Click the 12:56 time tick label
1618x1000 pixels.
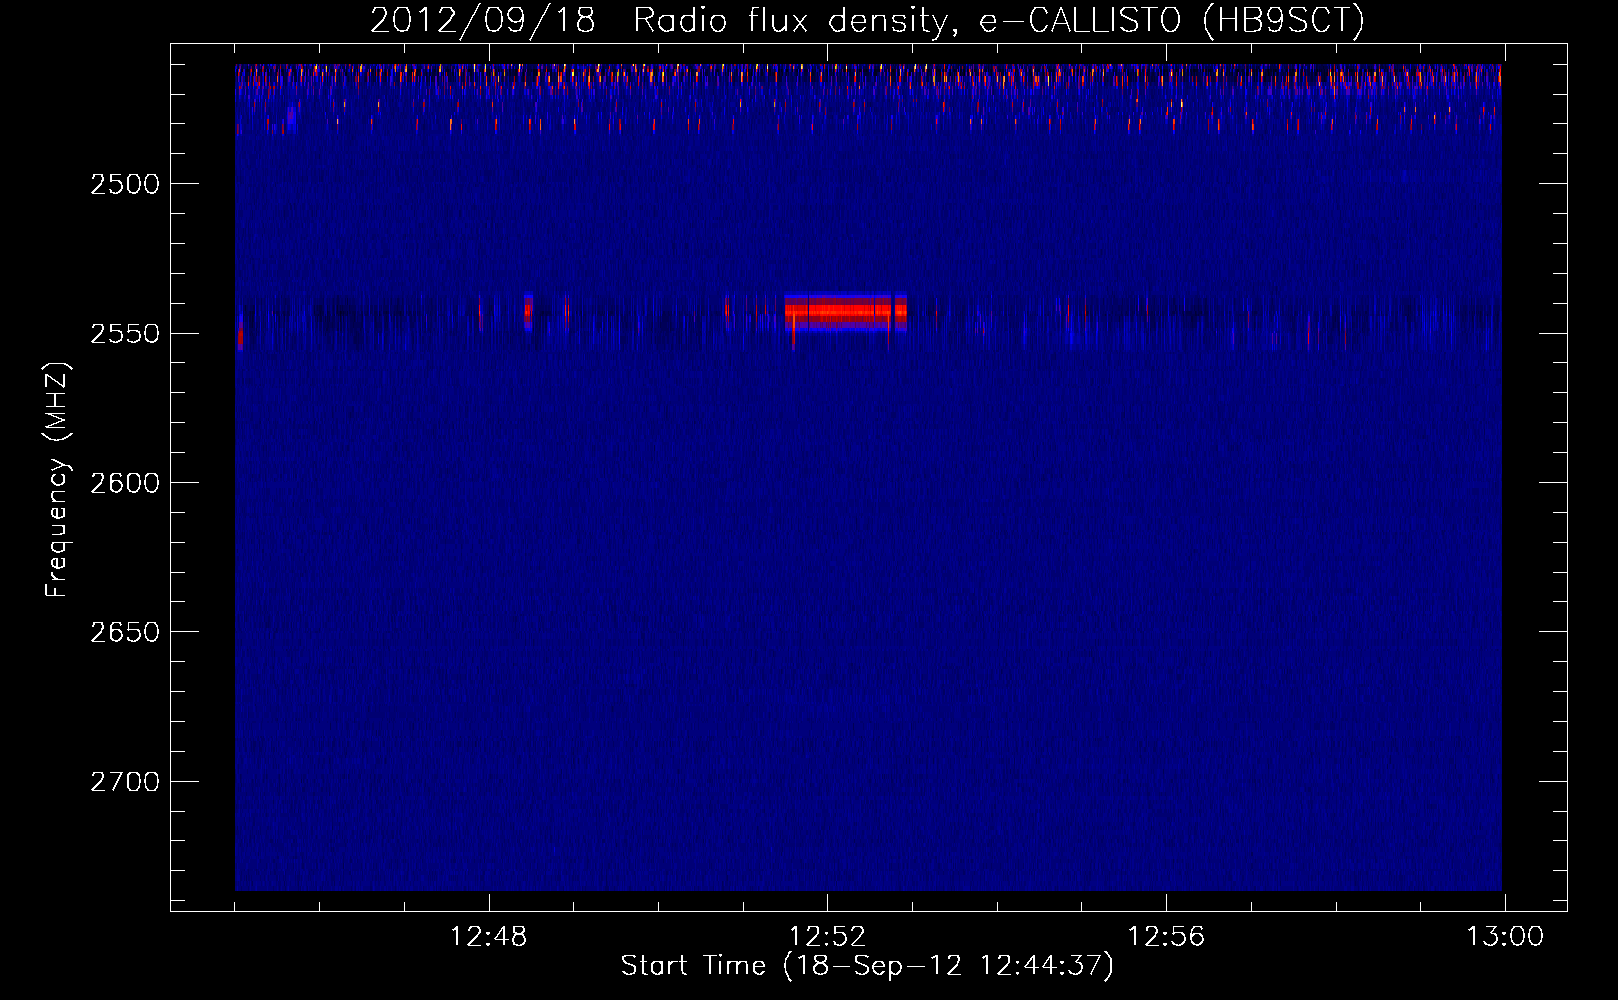pyautogui.click(x=1166, y=937)
